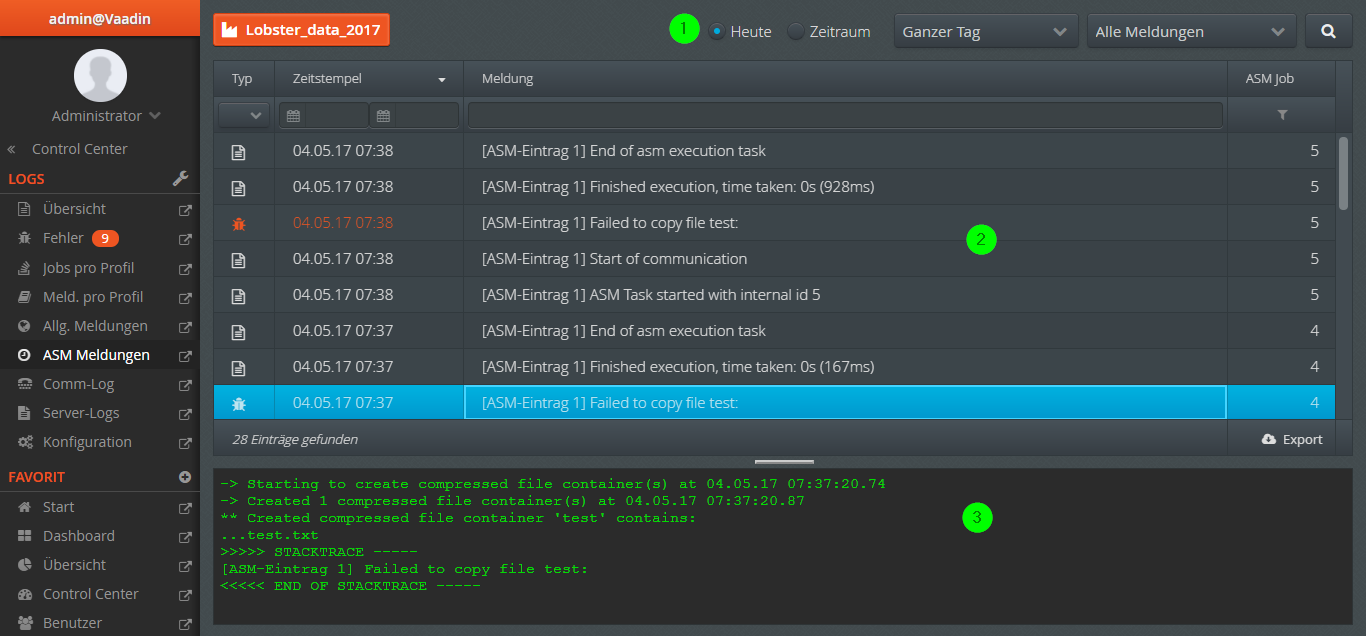Screen dimensions: 1366x636
Task: Click the ASM Job column header
Action: tap(1281, 78)
